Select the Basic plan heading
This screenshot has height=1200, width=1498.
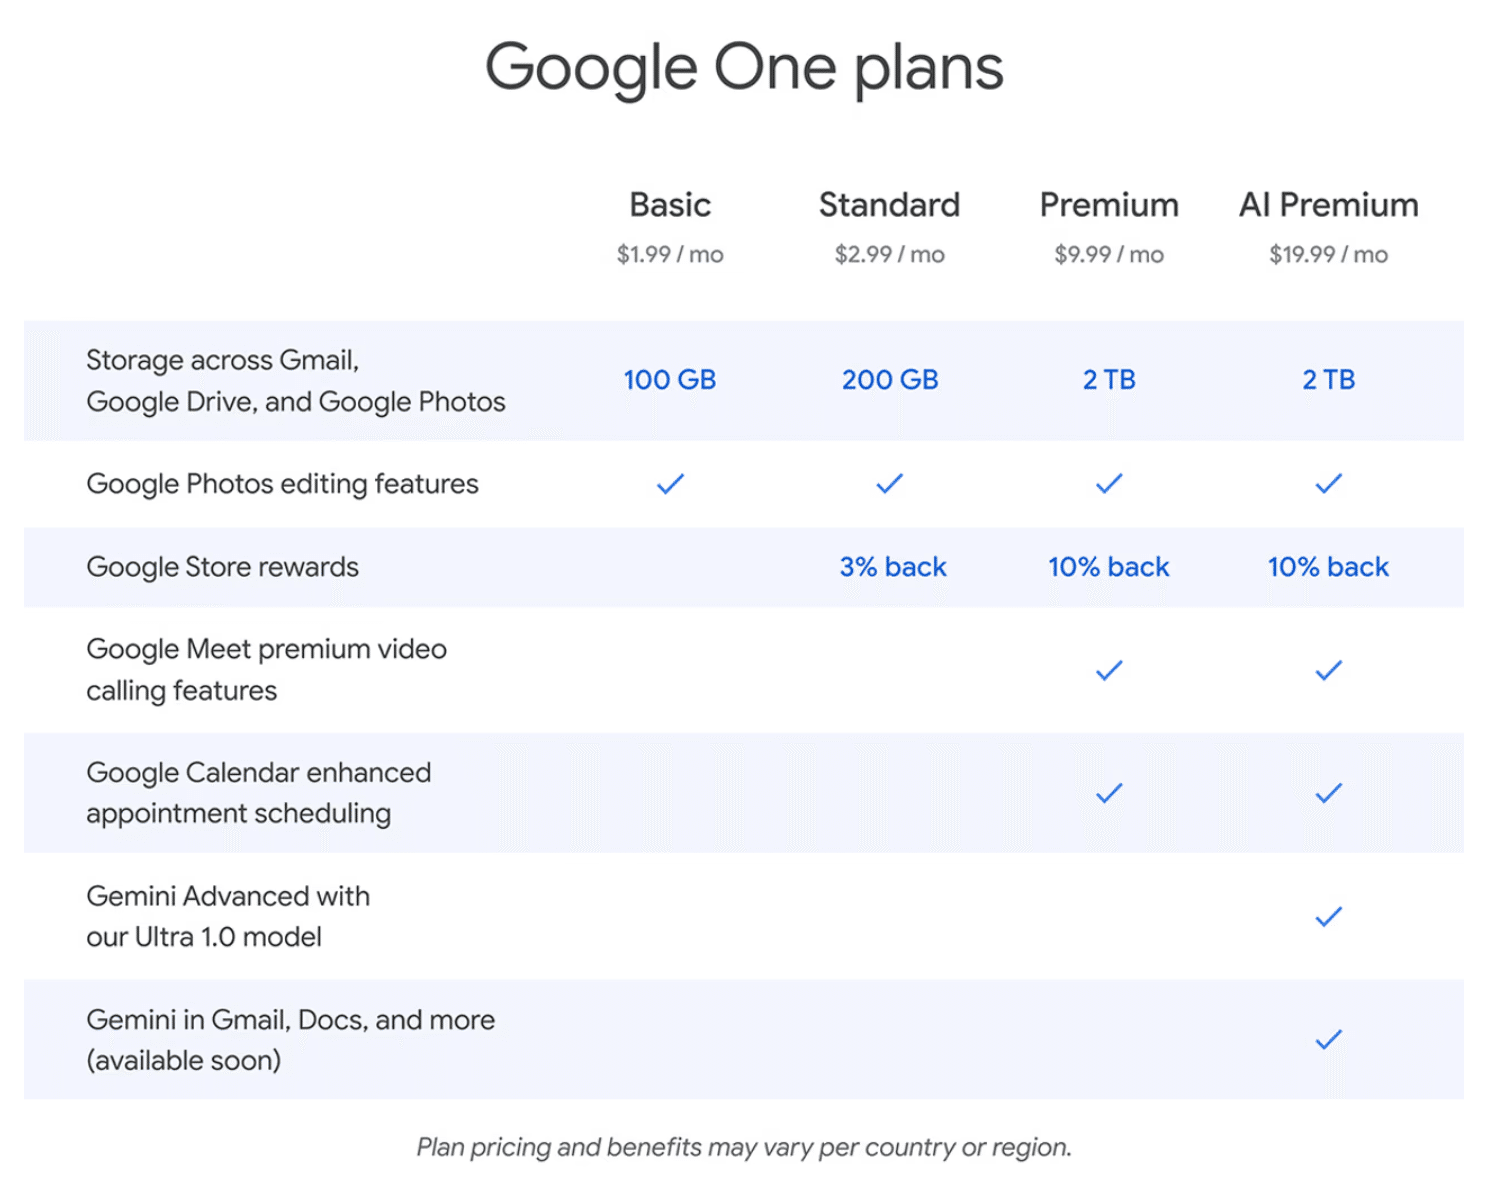click(x=670, y=205)
